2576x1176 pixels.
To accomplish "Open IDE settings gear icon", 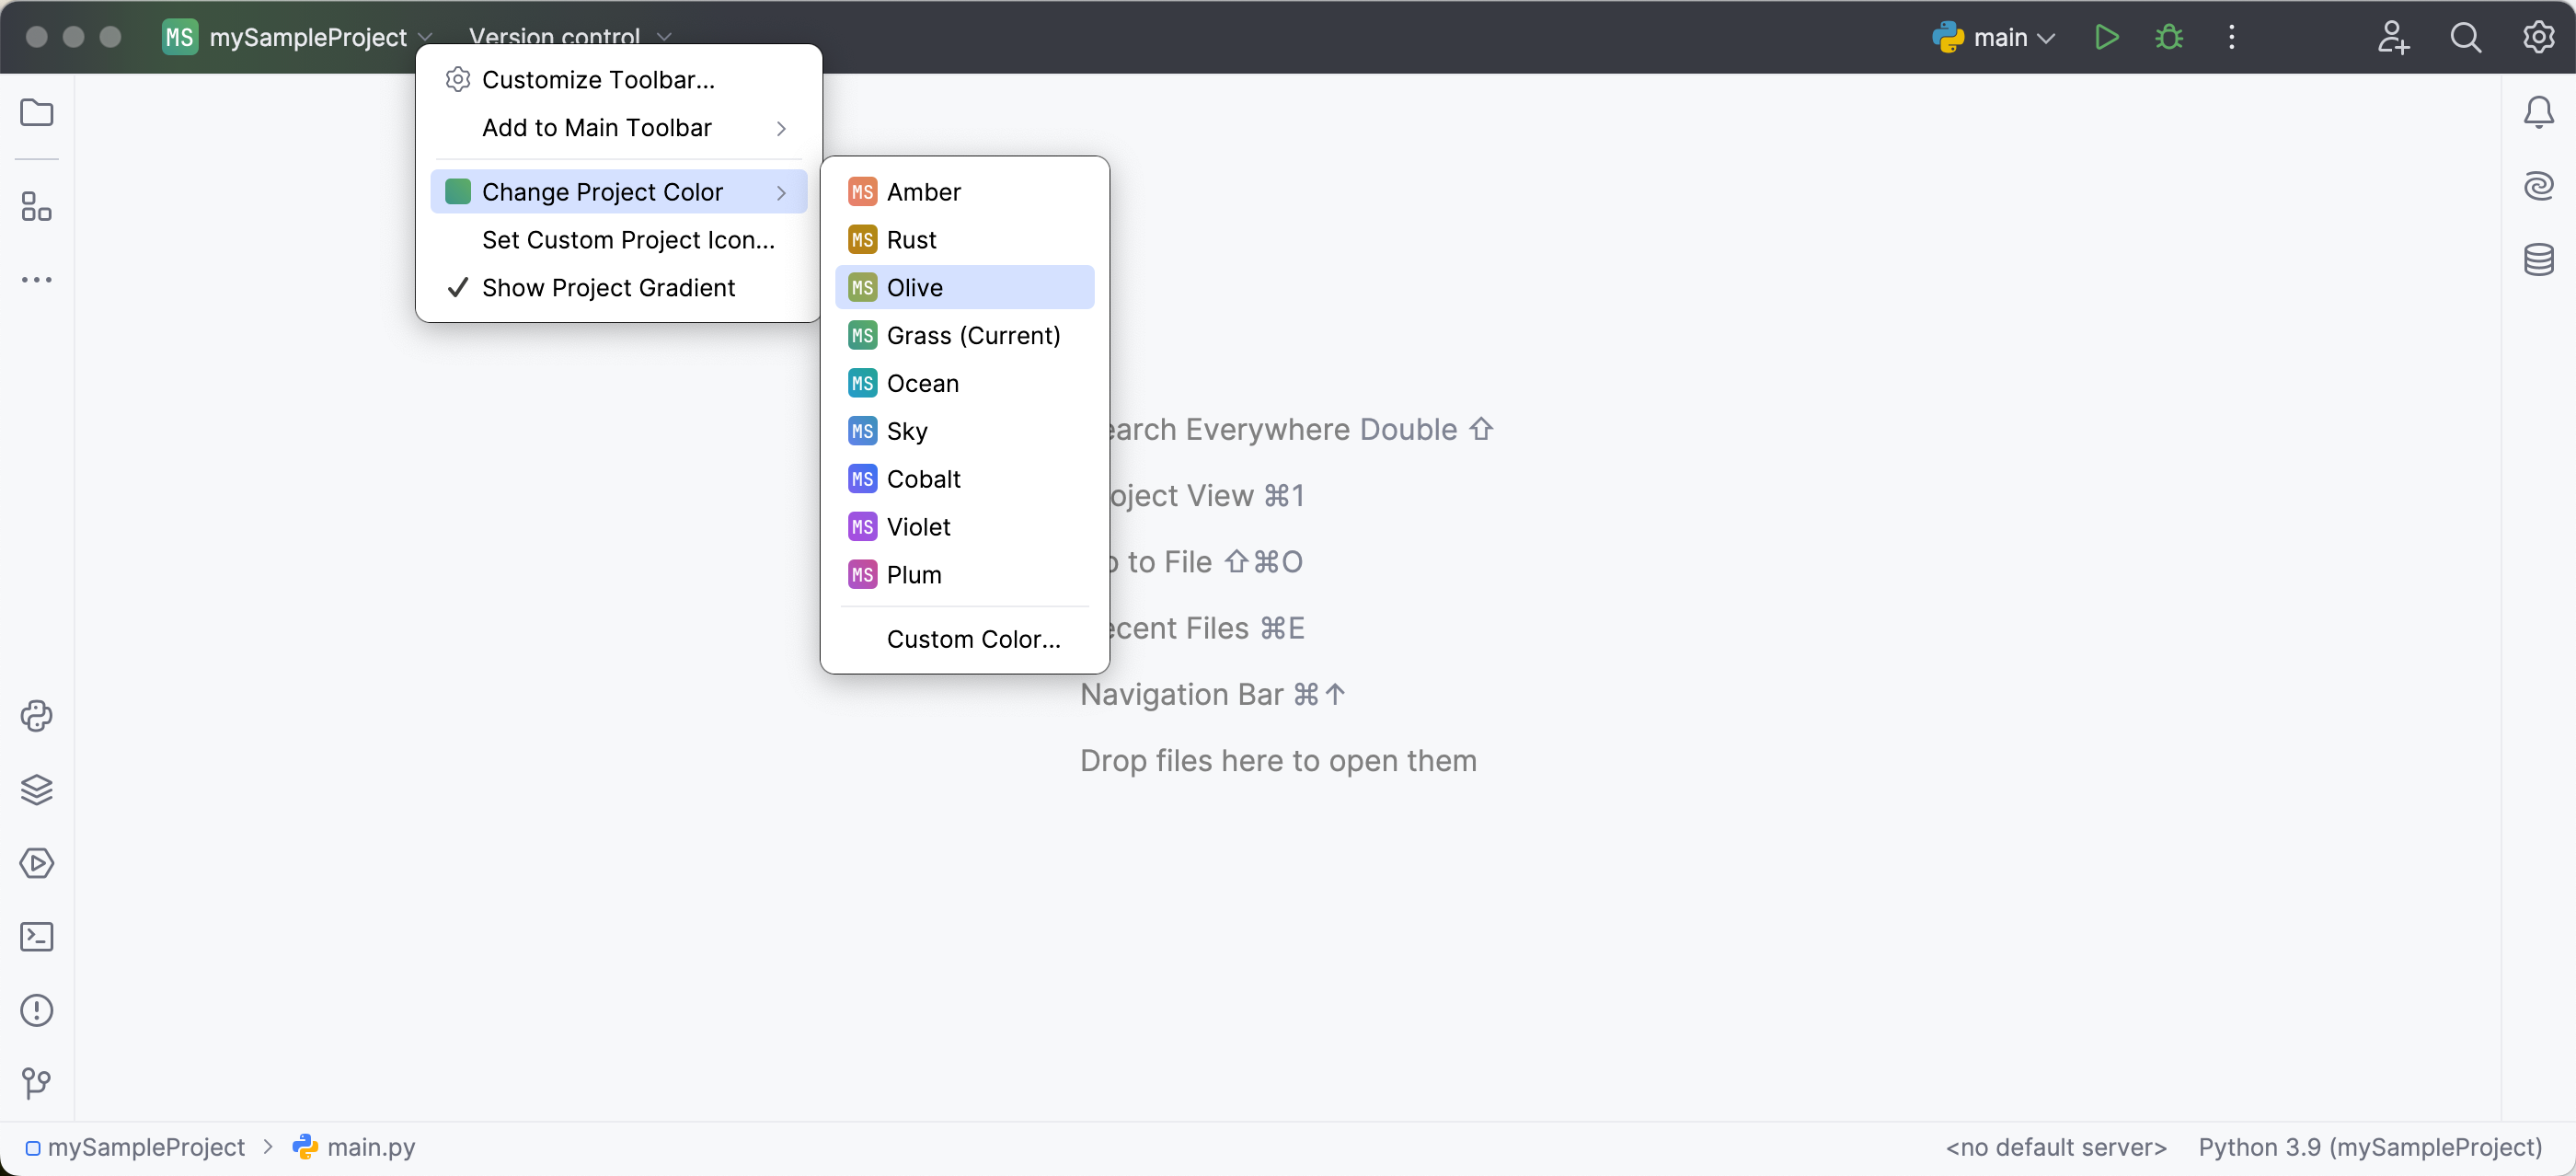I will coord(2538,37).
